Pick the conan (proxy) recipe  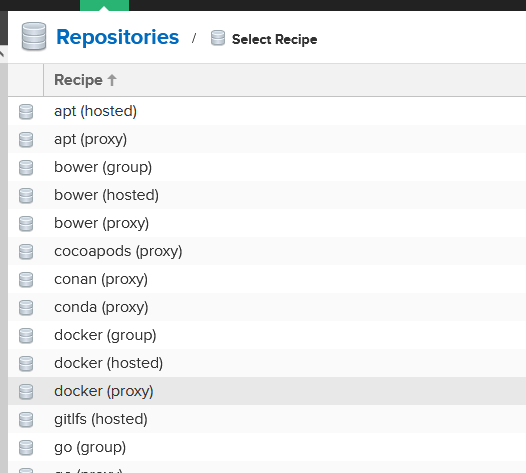267,279
